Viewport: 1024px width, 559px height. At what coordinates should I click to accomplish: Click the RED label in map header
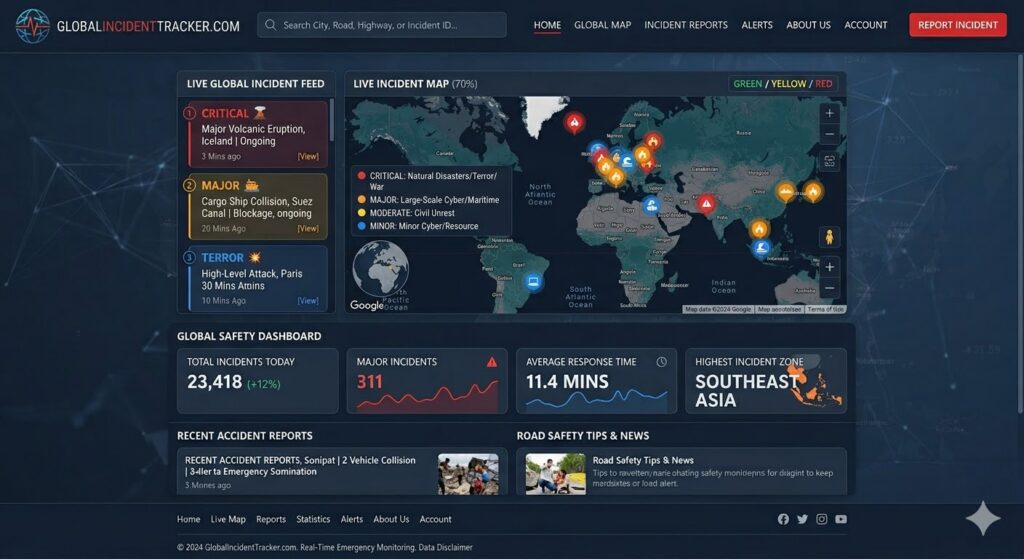click(x=824, y=84)
